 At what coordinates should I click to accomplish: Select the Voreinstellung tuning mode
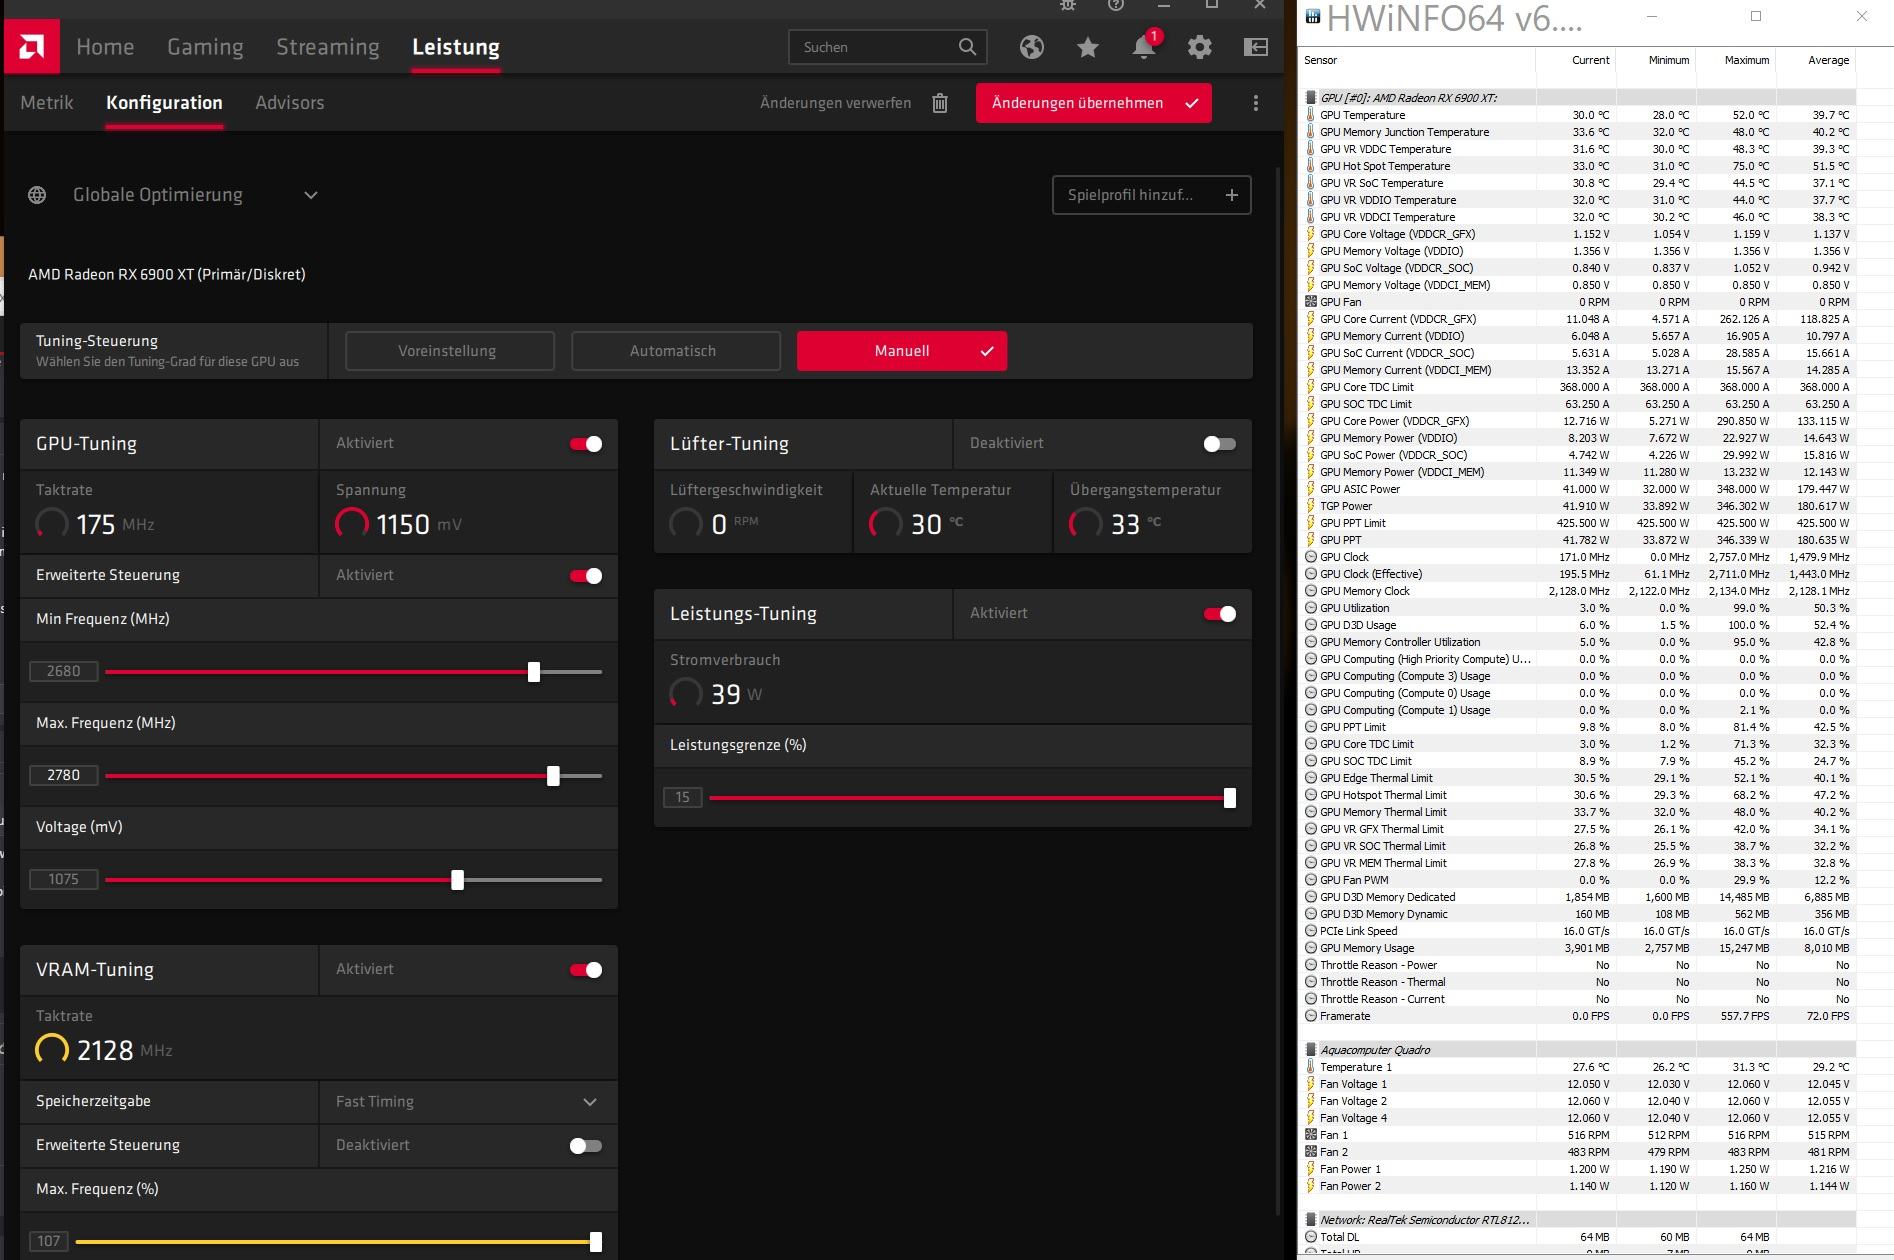450,351
